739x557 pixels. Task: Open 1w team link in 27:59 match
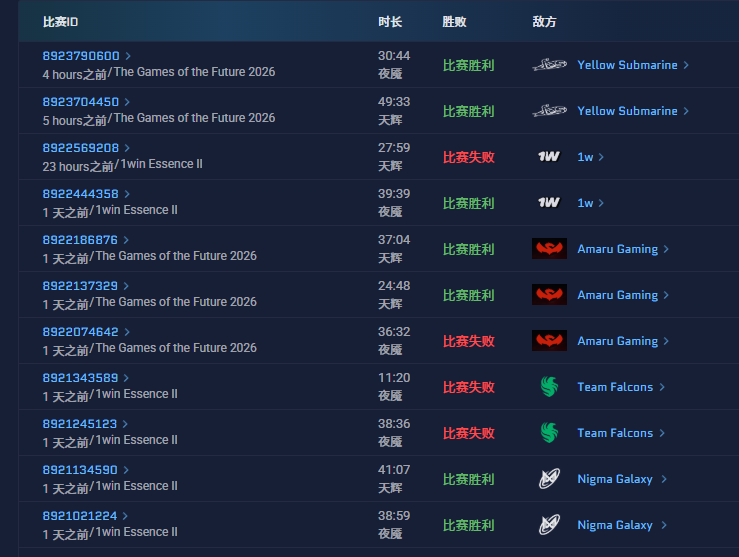[x=585, y=157]
